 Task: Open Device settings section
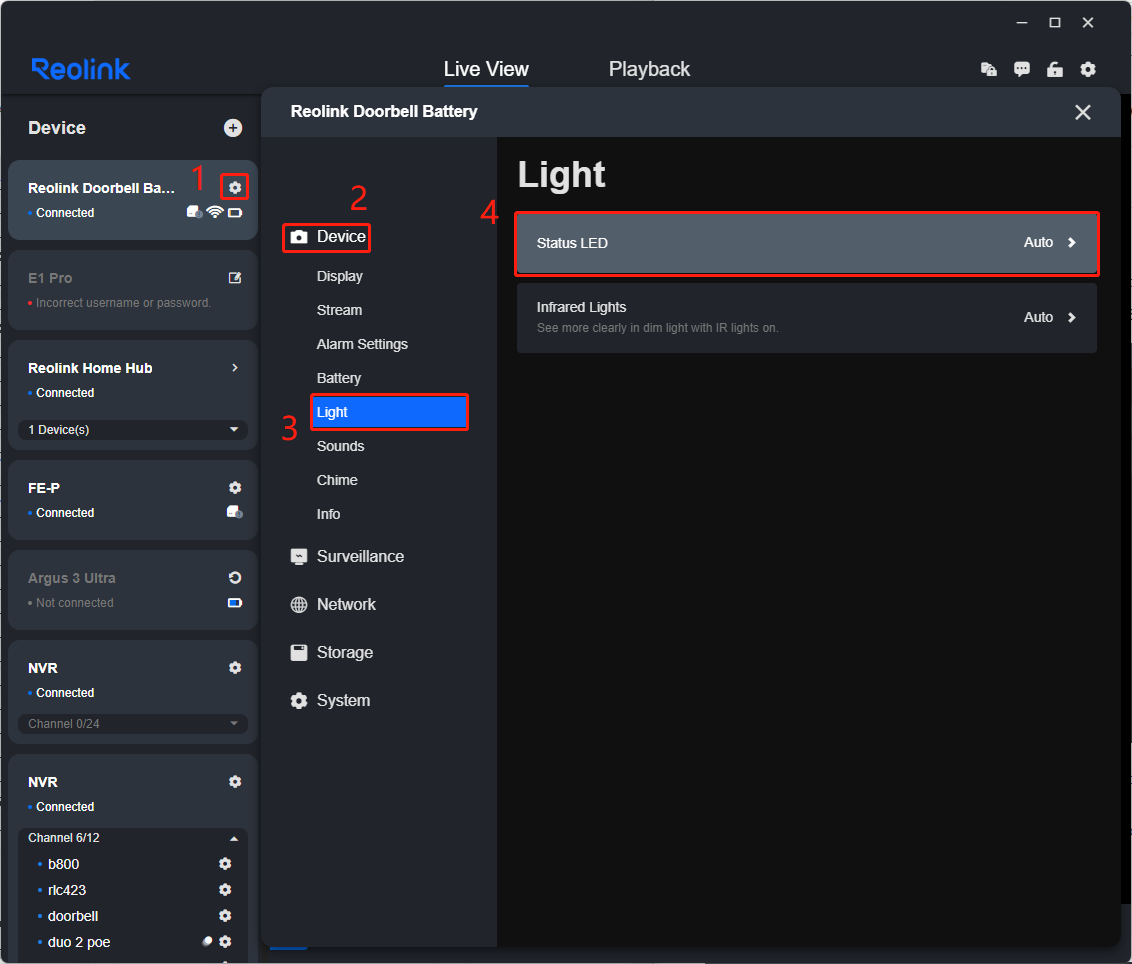pos(327,237)
